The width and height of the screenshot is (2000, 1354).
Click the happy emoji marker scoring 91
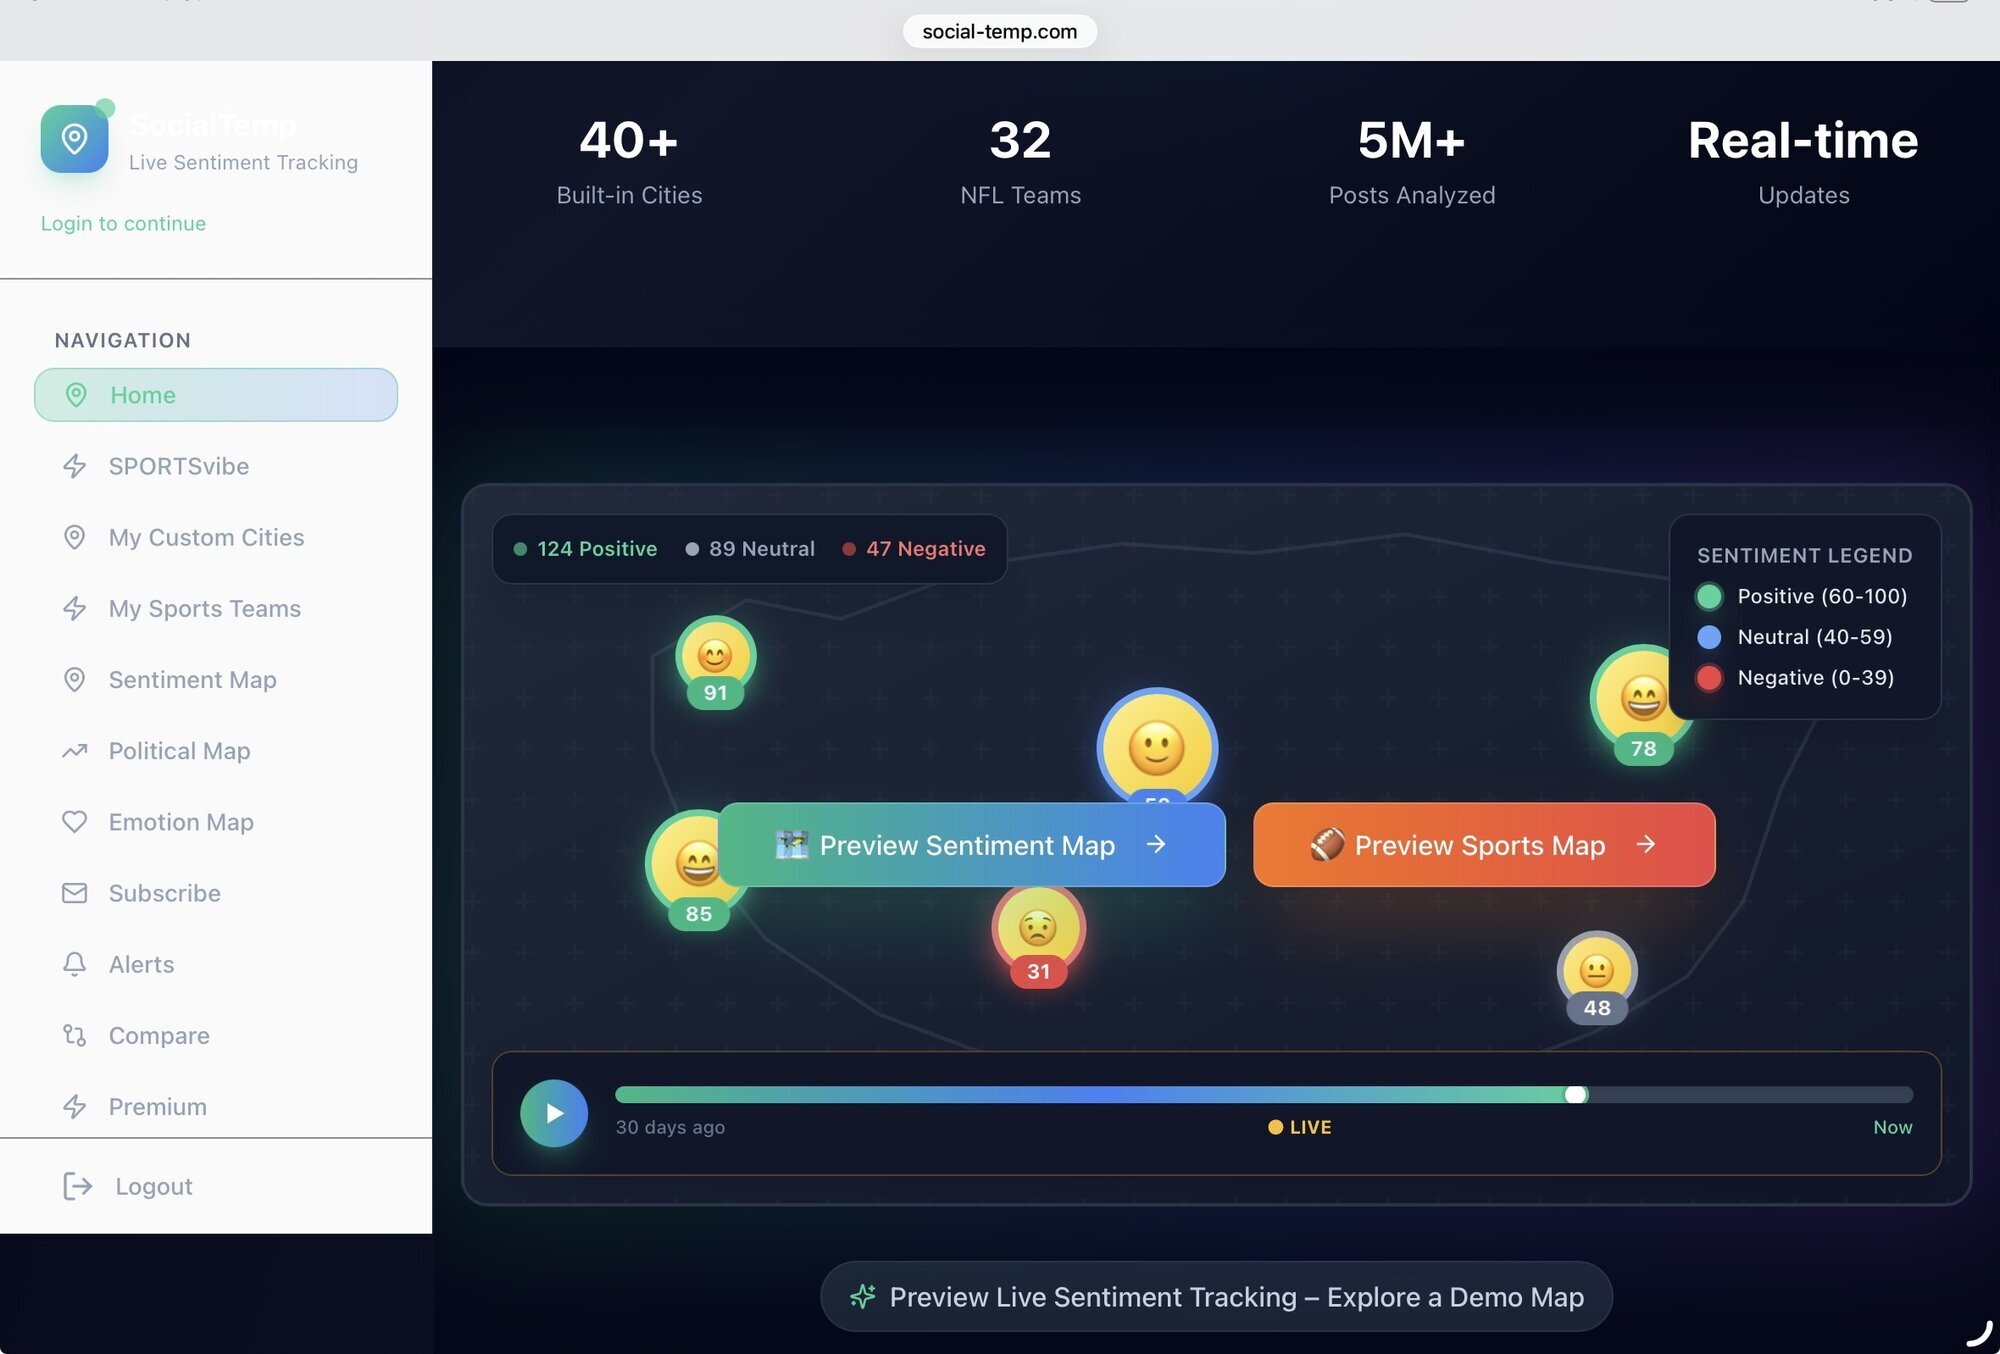coord(715,656)
